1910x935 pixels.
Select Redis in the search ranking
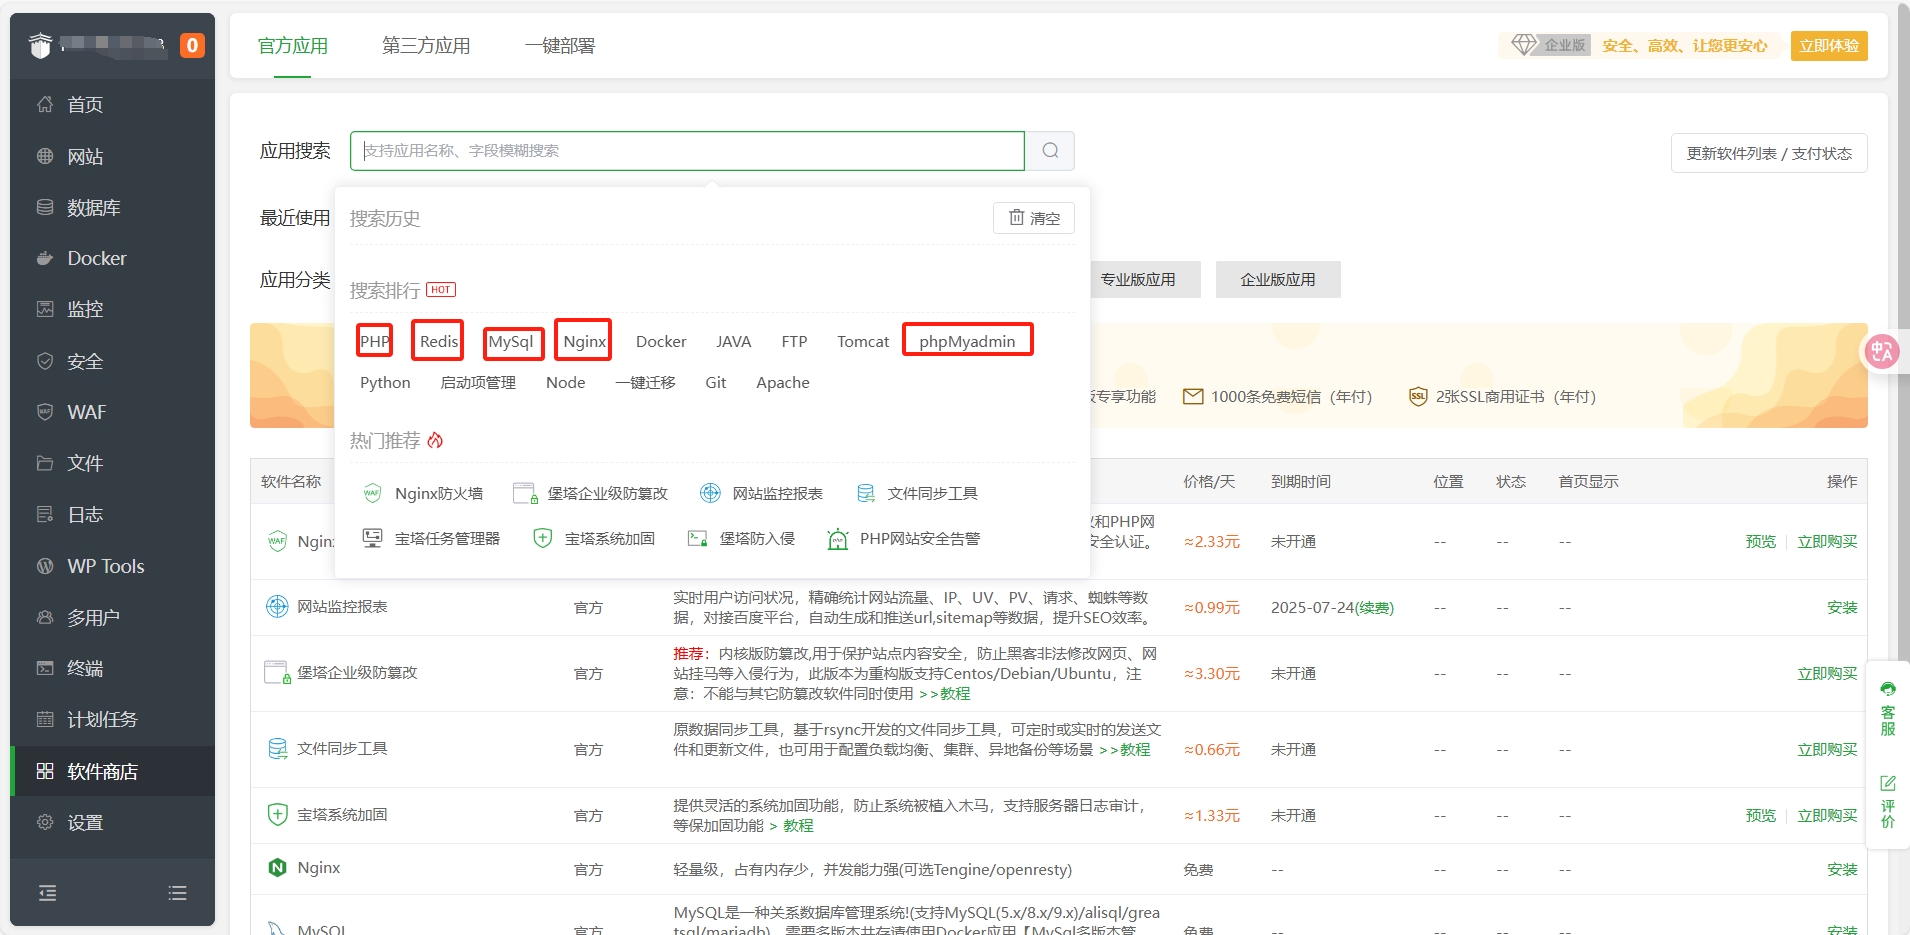[438, 341]
